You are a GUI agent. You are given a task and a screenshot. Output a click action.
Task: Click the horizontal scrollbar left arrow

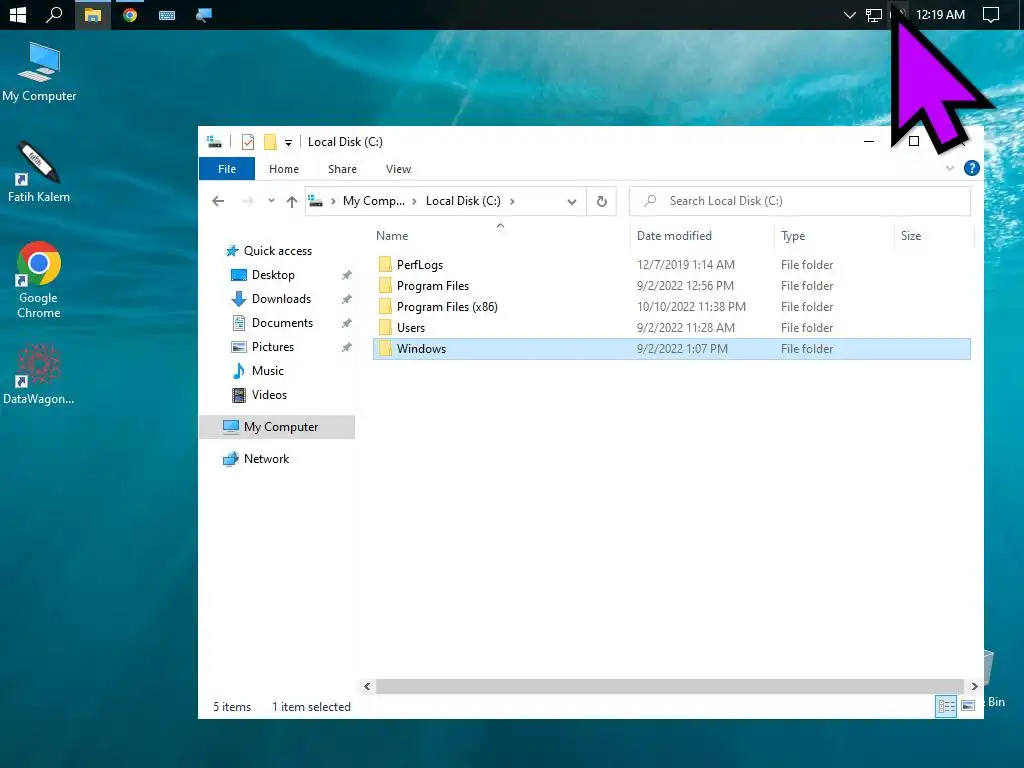click(367, 686)
